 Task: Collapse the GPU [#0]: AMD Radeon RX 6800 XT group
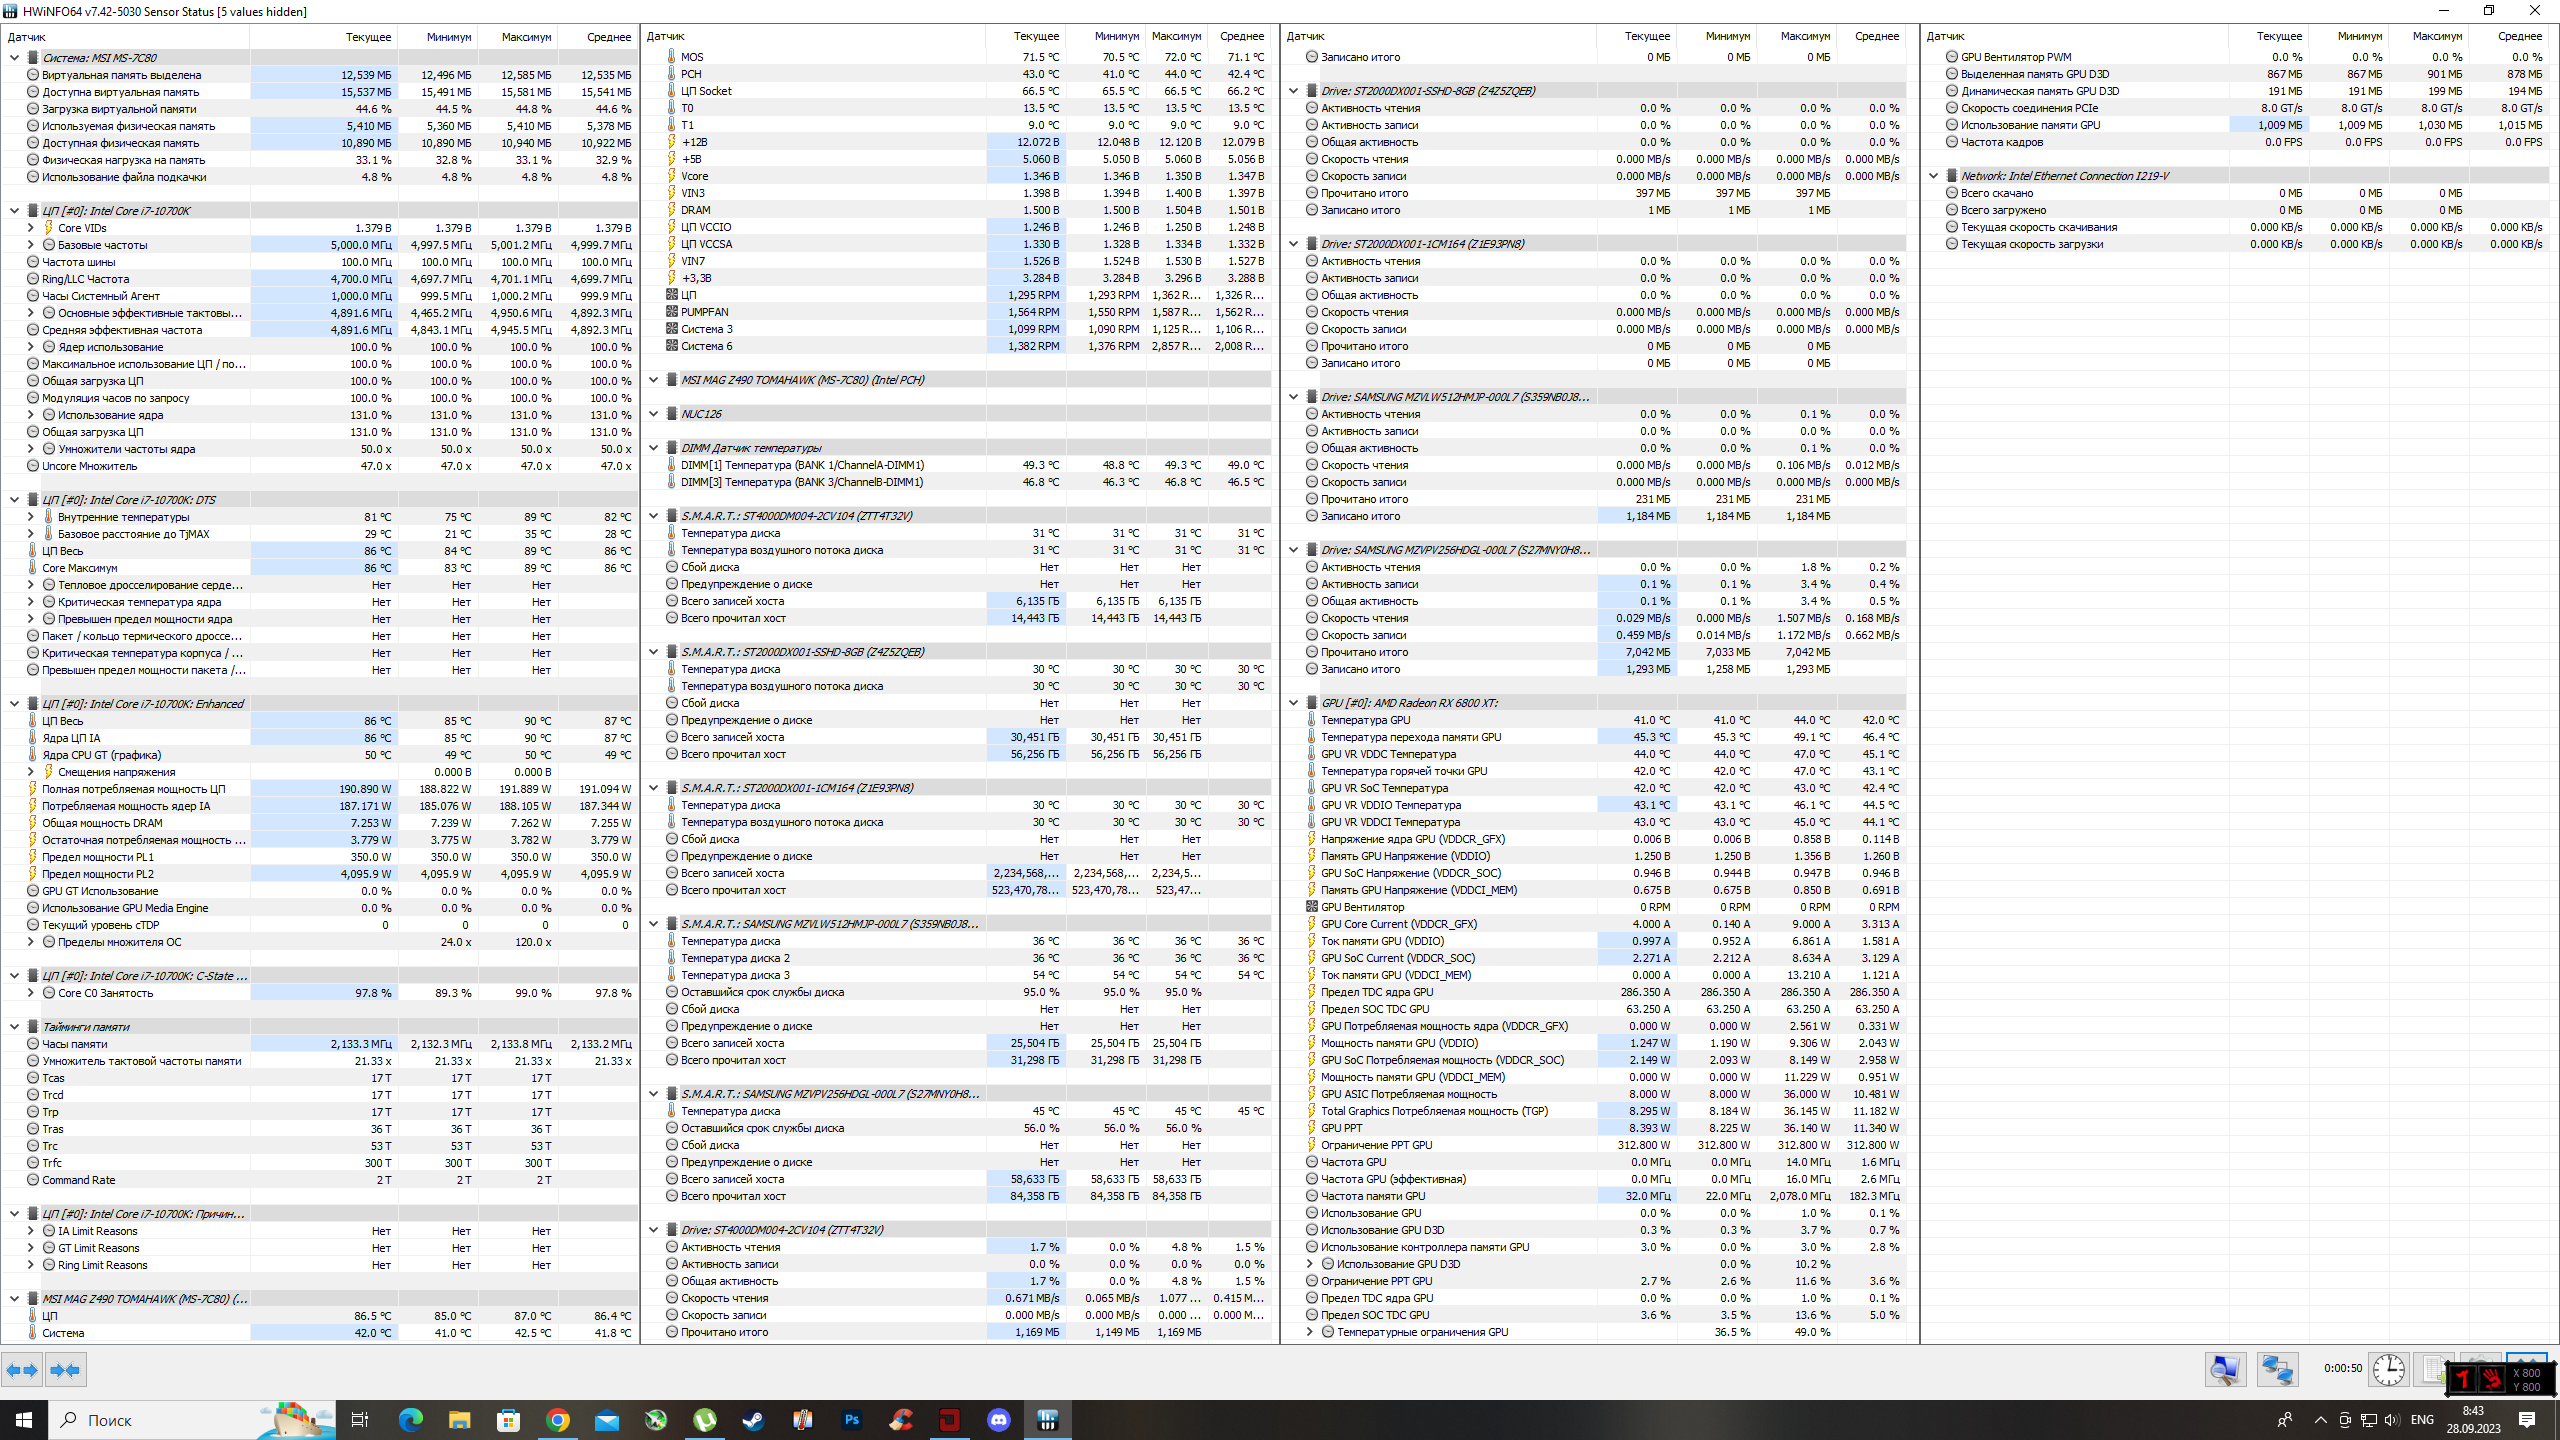[1294, 703]
